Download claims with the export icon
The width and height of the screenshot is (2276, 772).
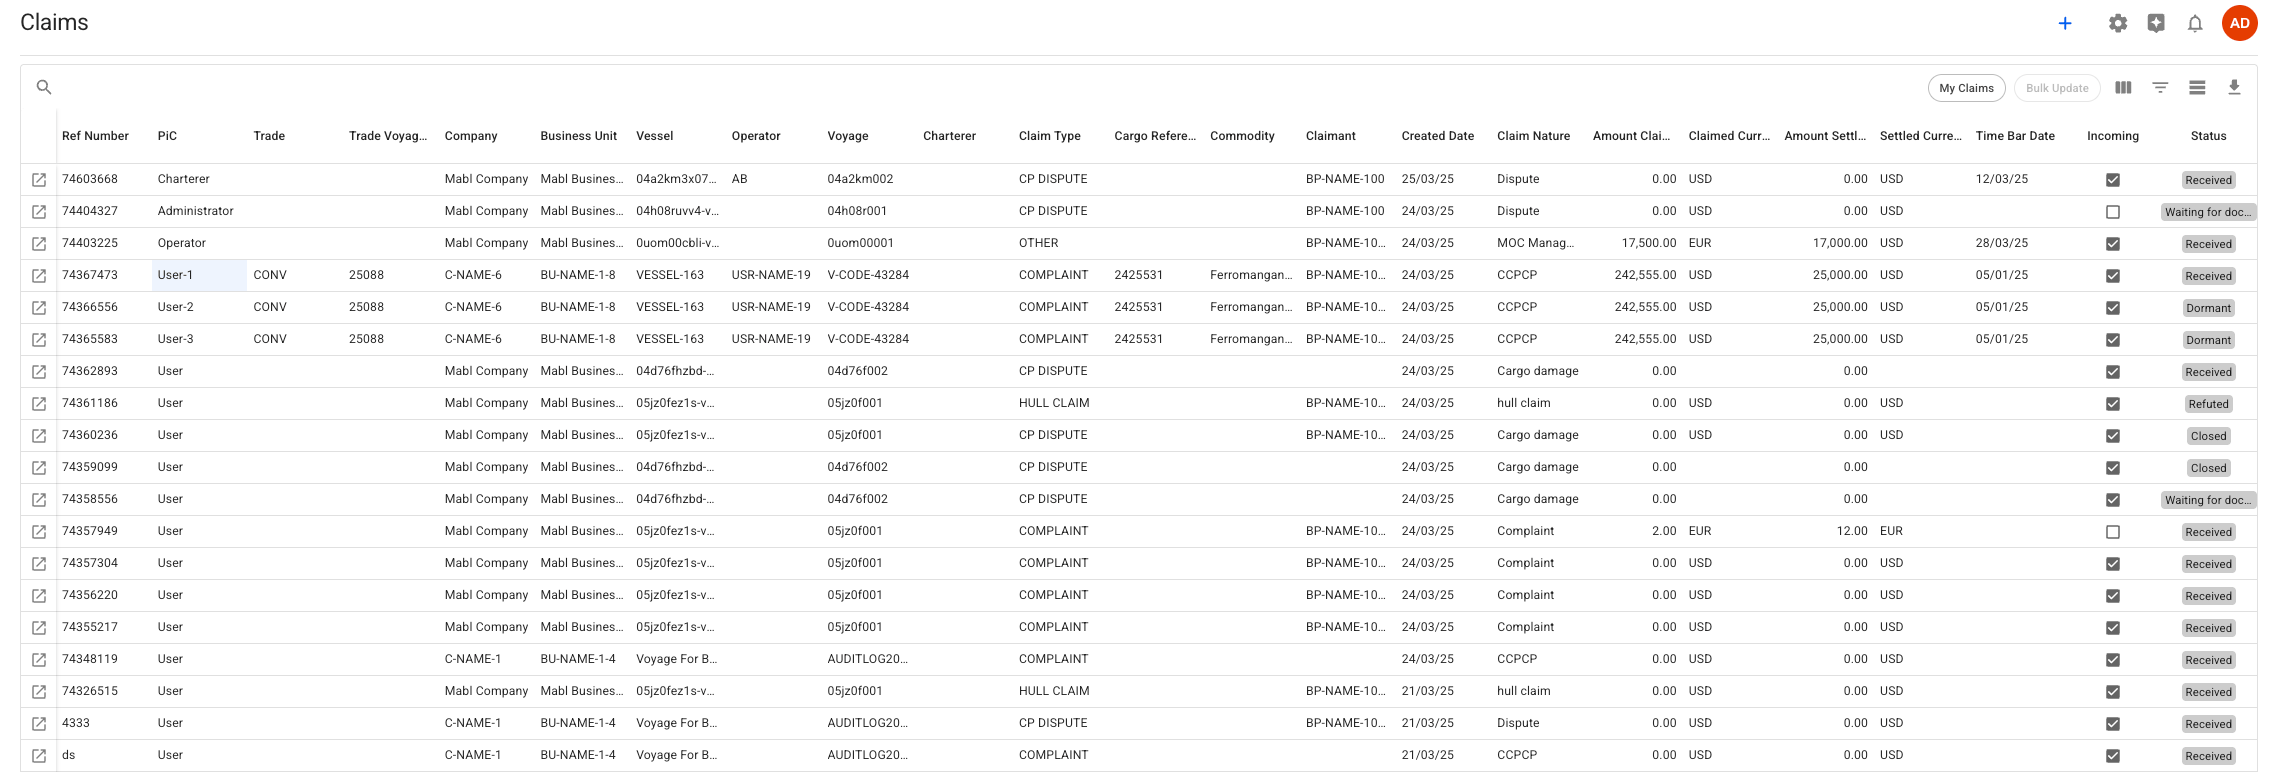tap(2234, 88)
